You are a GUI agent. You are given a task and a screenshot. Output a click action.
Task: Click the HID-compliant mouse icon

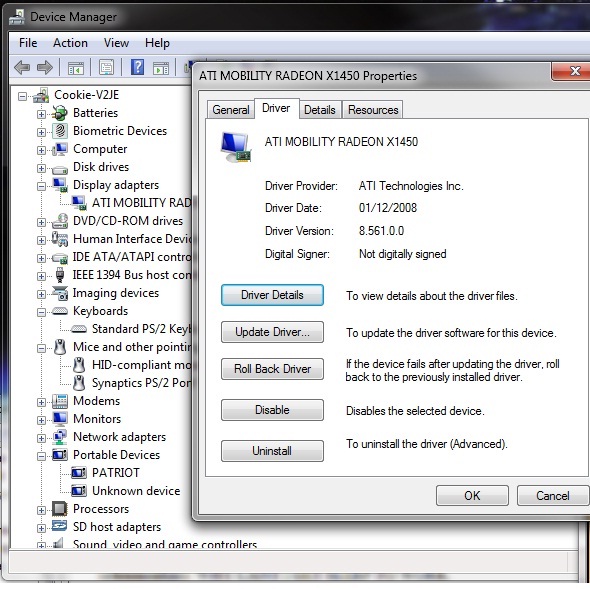point(79,365)
